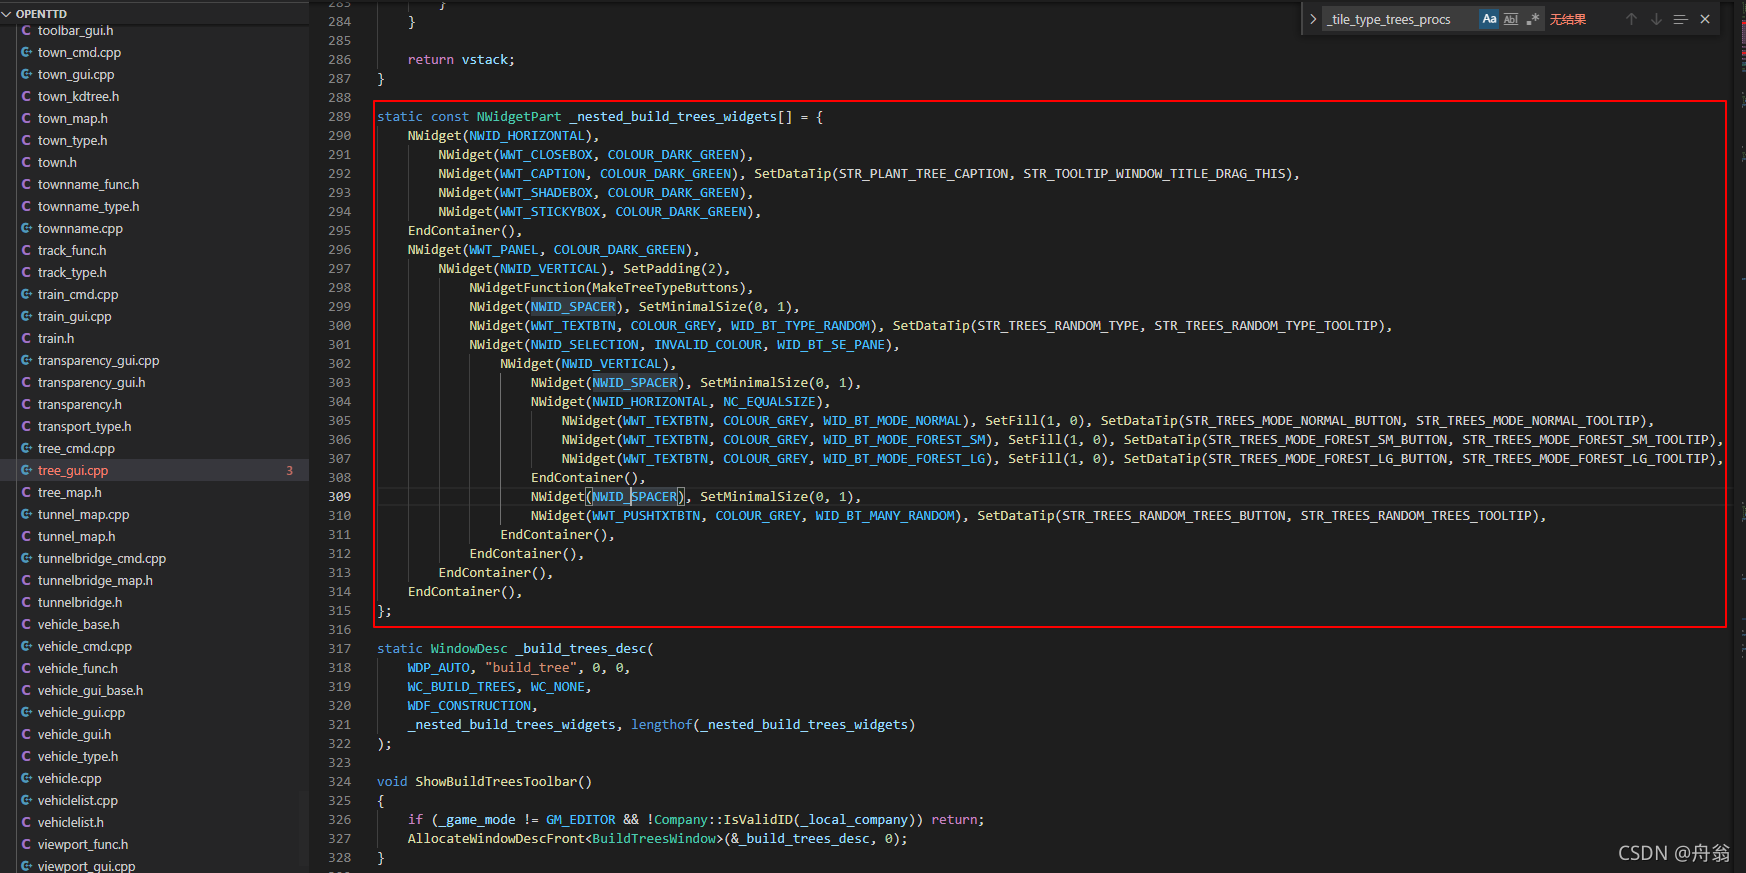Toggle Use Regular Expression in find widget
Screen dimensions: 1746x873
[x=1533, y=19]
